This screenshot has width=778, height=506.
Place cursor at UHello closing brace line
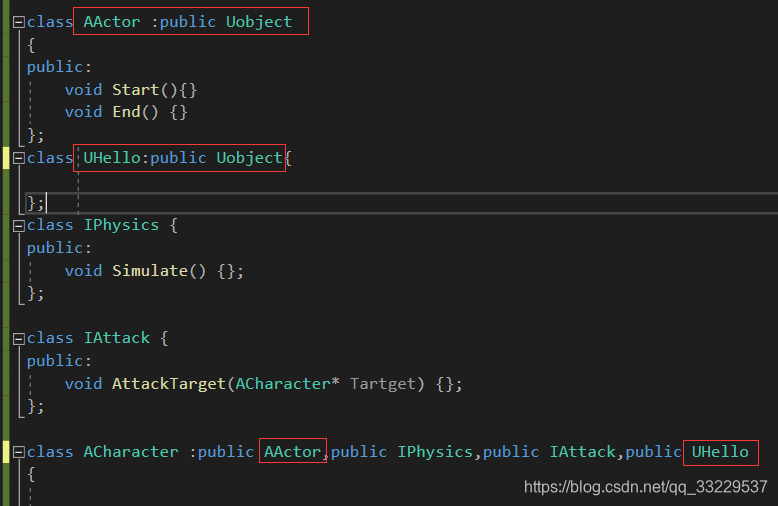pyautogui.click(x=37, y=203)
